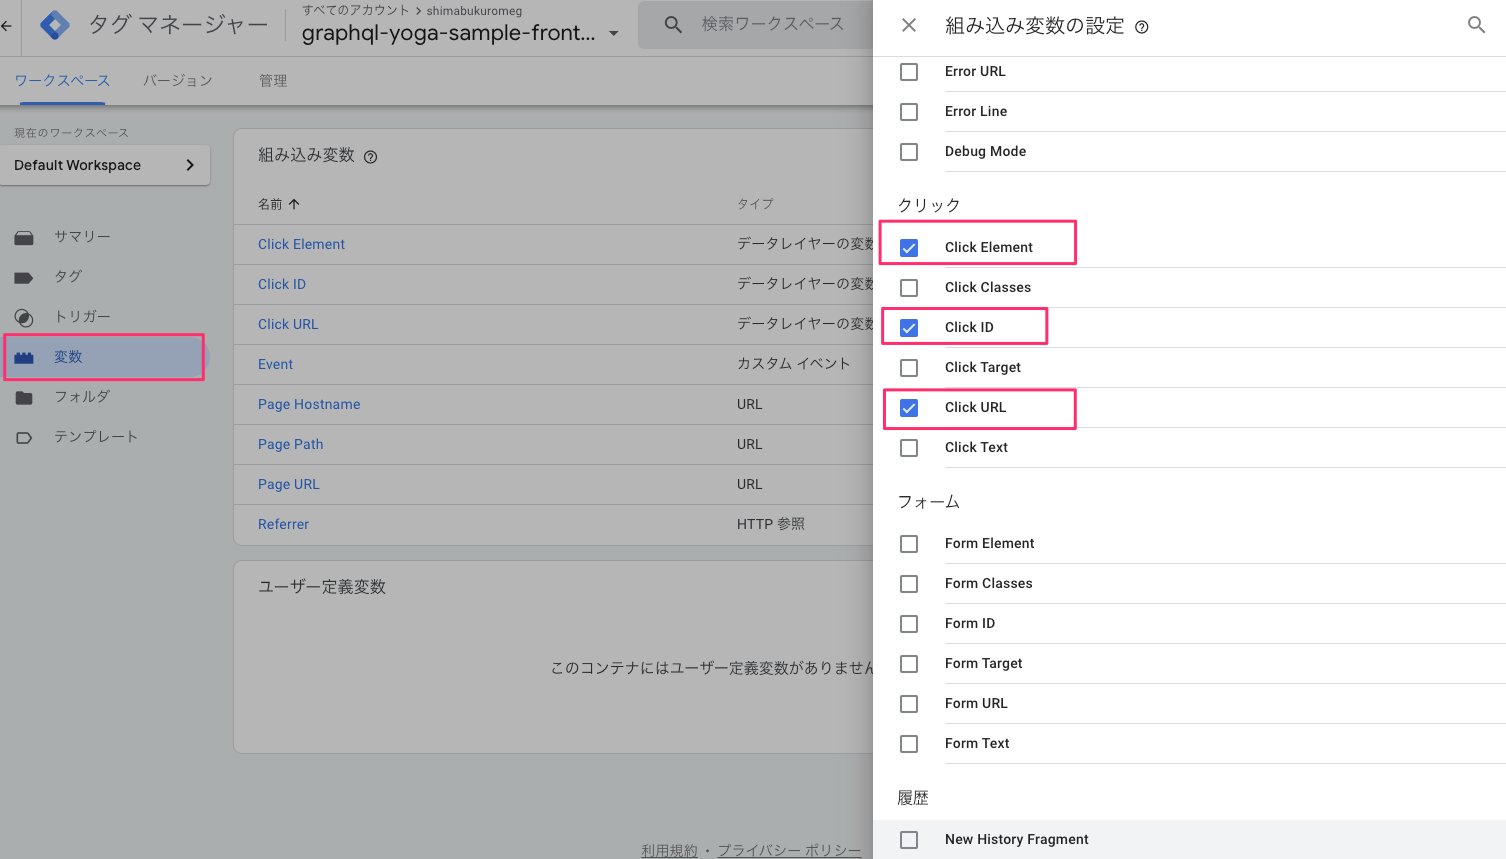
Task: Disable the Click Element checkbox
Action: 909,247
